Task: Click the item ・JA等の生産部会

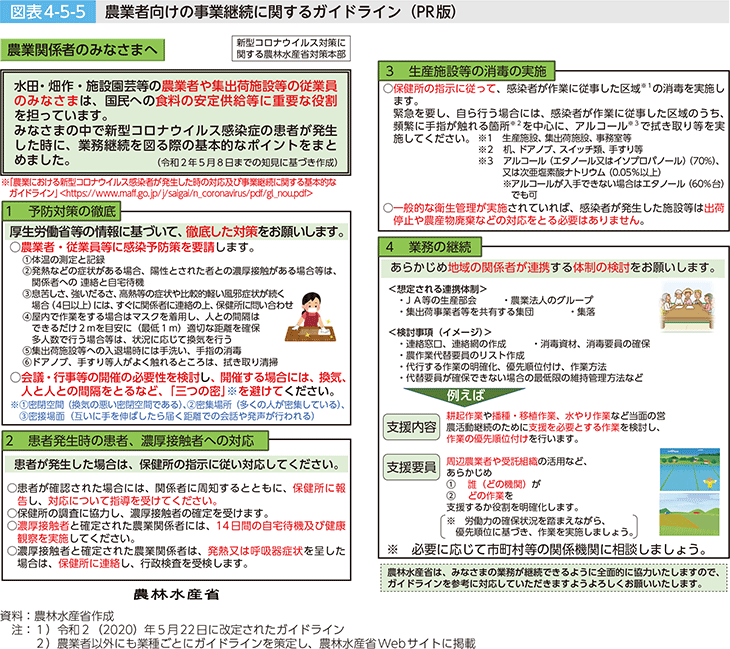Action: tap(437, 300)
